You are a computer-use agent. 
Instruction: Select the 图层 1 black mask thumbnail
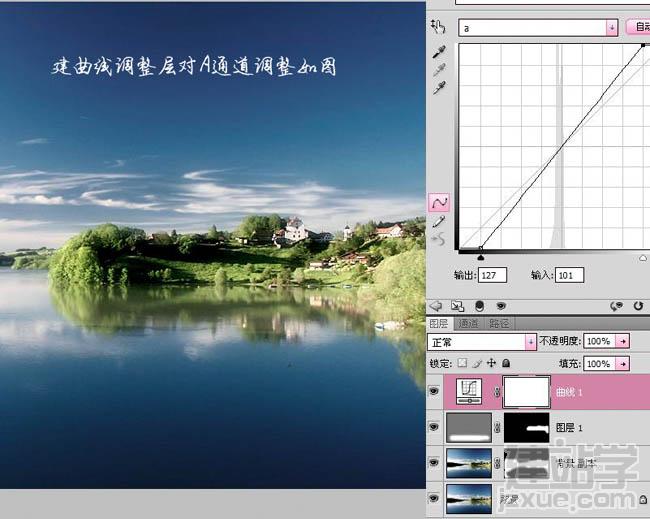(x=526, y=427)
